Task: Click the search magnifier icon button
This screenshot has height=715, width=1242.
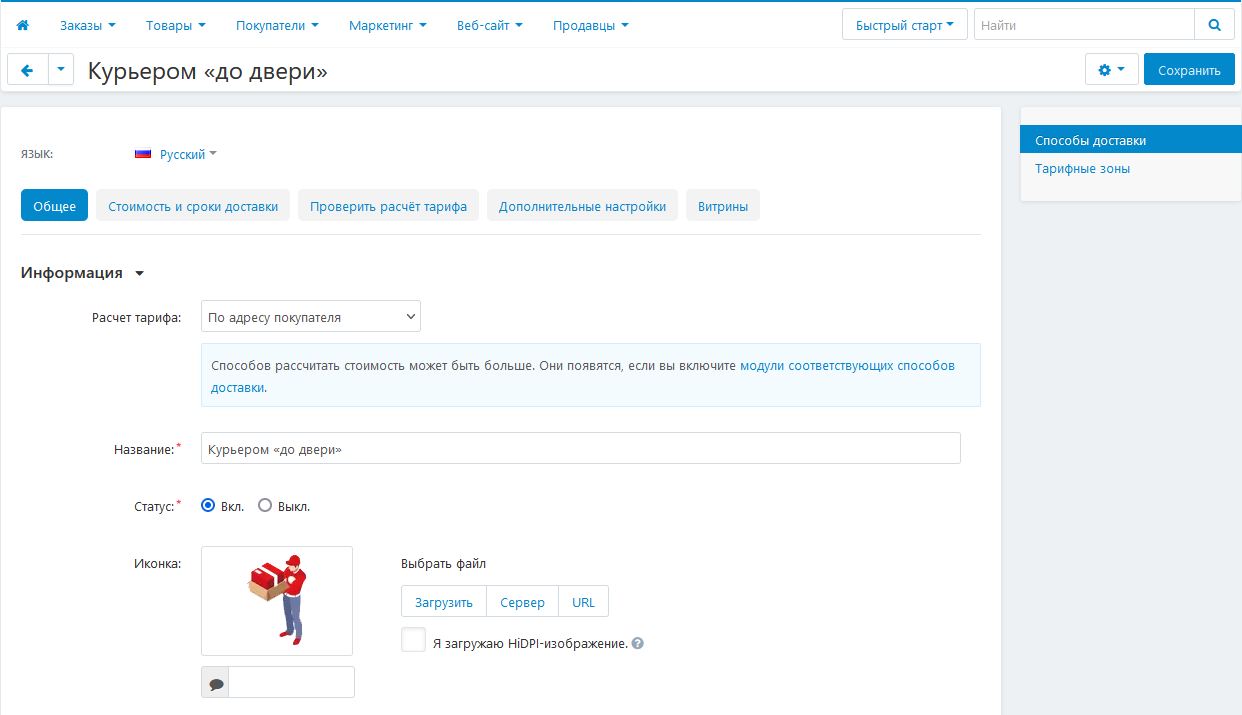Action: coord(1214,25)
